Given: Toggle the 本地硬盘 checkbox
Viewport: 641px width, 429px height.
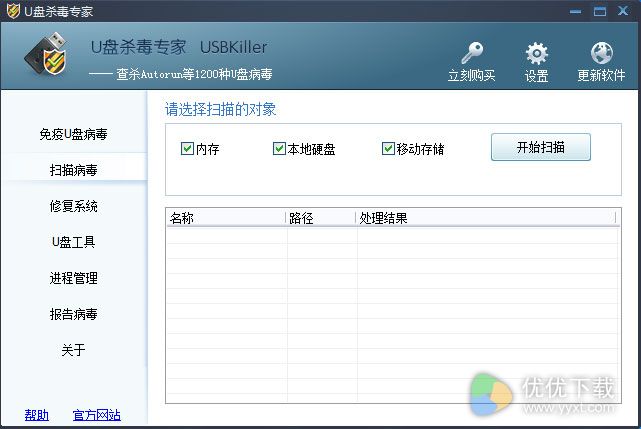Looking at the screenshot, I should (x=279, y=148).
